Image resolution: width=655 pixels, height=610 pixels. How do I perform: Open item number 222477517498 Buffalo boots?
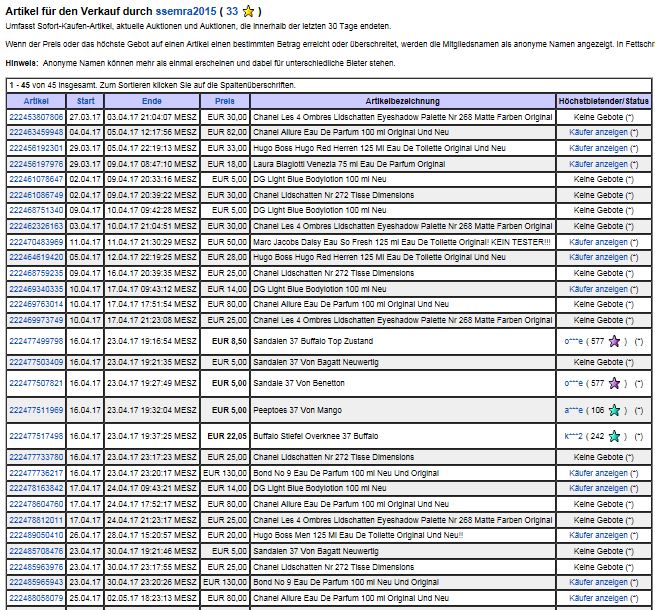tap(36, 436)
